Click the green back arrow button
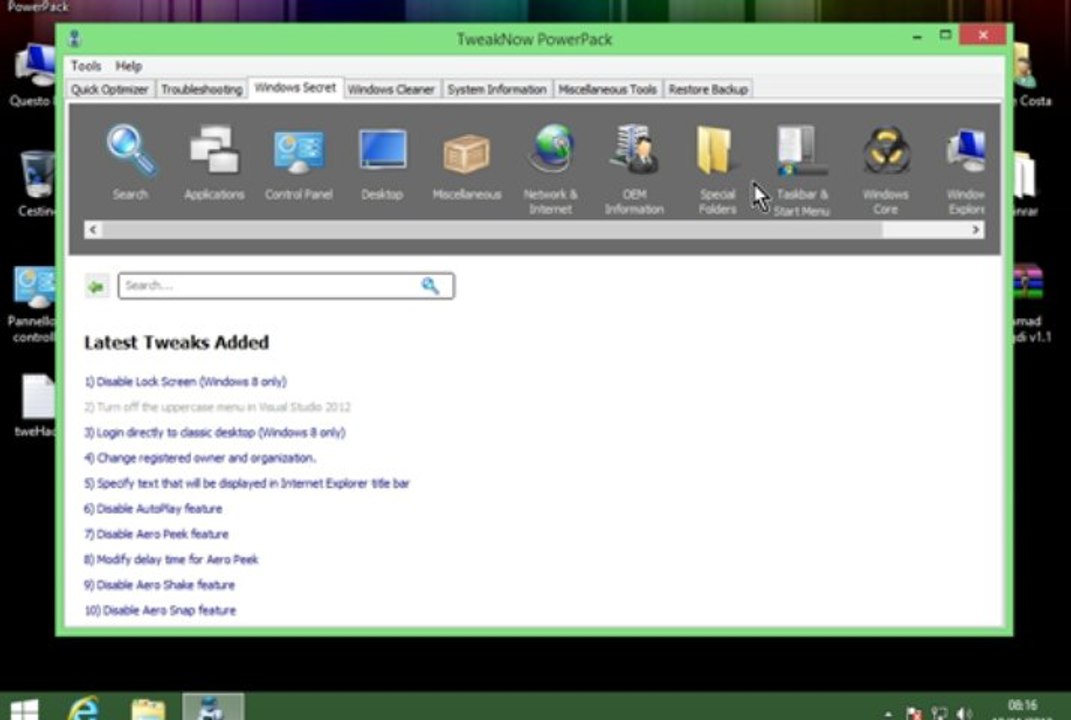Screen dimensions: 1071x720 [x=96, y=286]
